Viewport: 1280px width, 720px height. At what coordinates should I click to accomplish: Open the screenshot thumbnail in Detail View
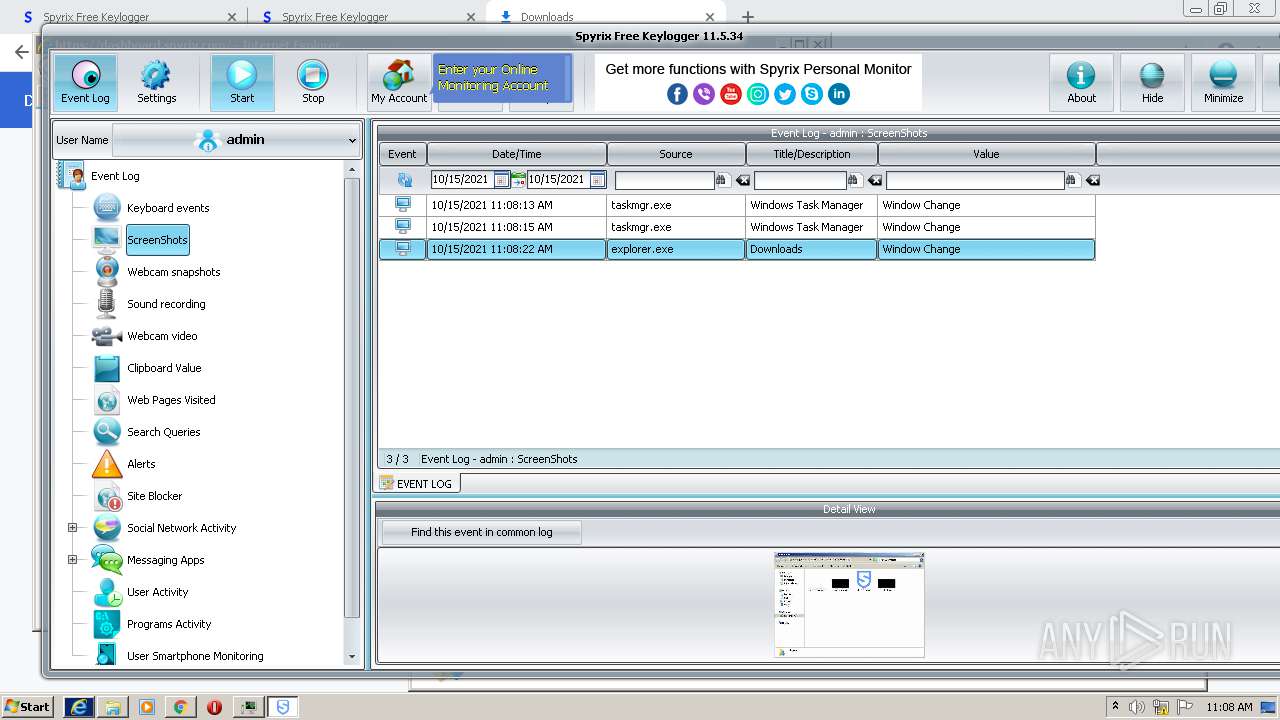(849, 604)
